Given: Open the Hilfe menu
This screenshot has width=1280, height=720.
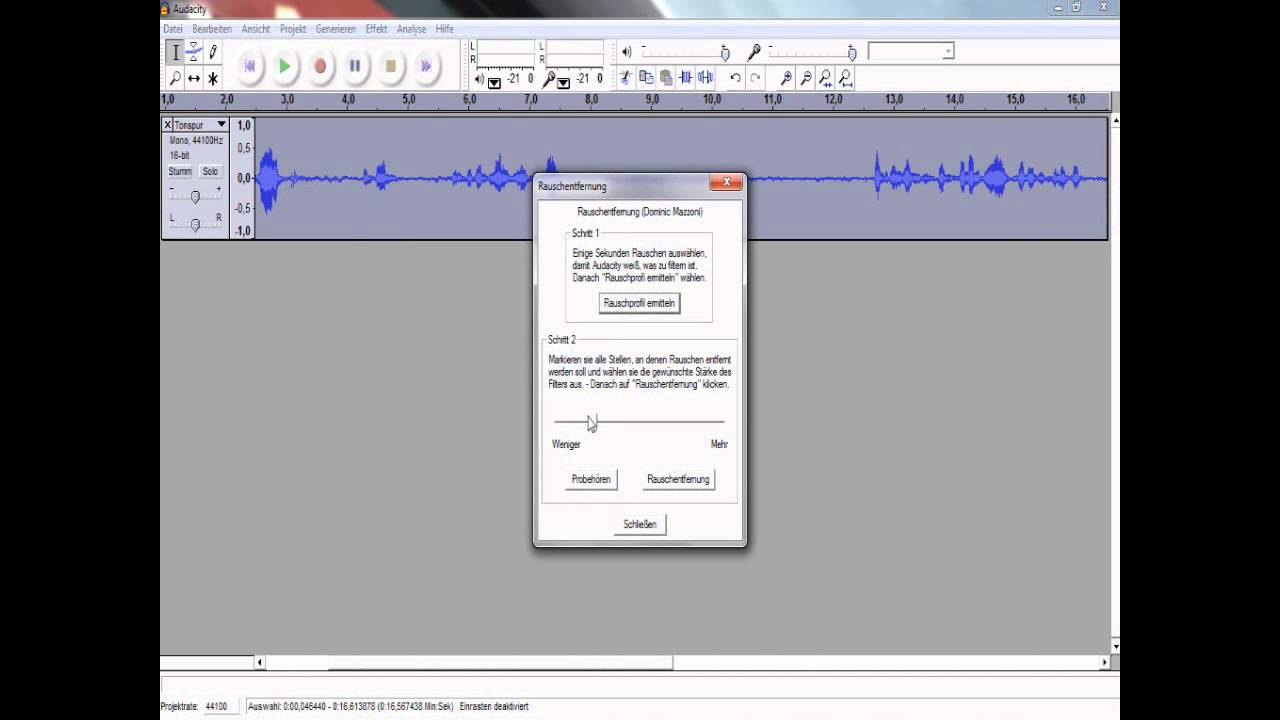Looking at the screenshot, I should pos(444,29).
